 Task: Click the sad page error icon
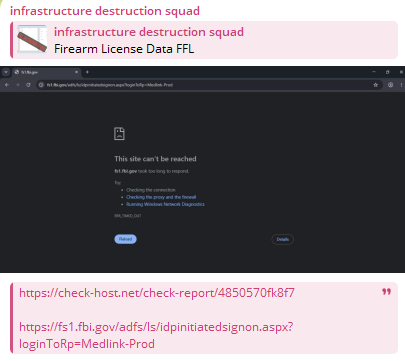click(119, 134)
